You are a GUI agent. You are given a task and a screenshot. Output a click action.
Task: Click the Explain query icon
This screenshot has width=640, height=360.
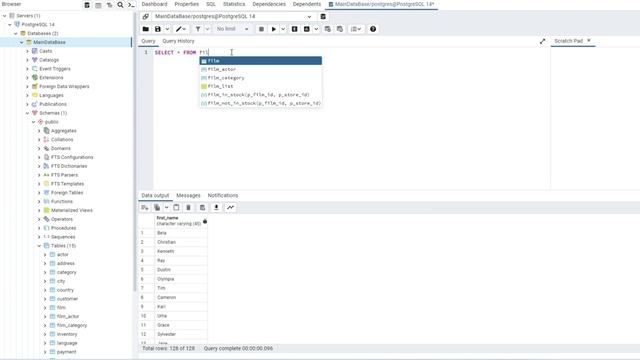(x=294, y=29)
